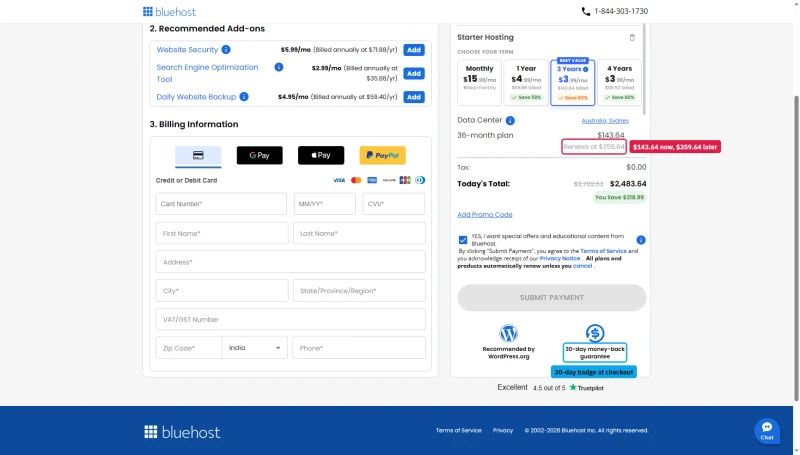Open the Australia, Sydney data center link
Viewport: 800px width, 455px height.
coord(605,120)
